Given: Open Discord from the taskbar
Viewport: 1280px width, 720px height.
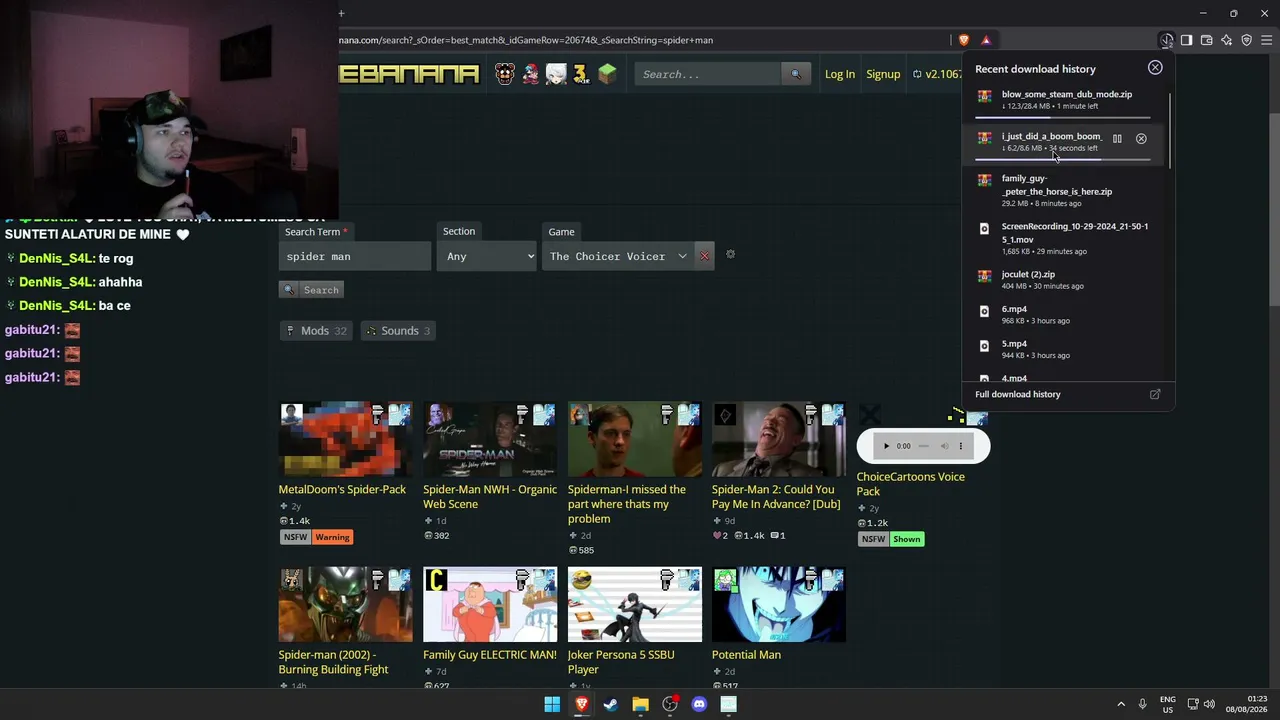Looking at the screenshot, I should 699,704.
